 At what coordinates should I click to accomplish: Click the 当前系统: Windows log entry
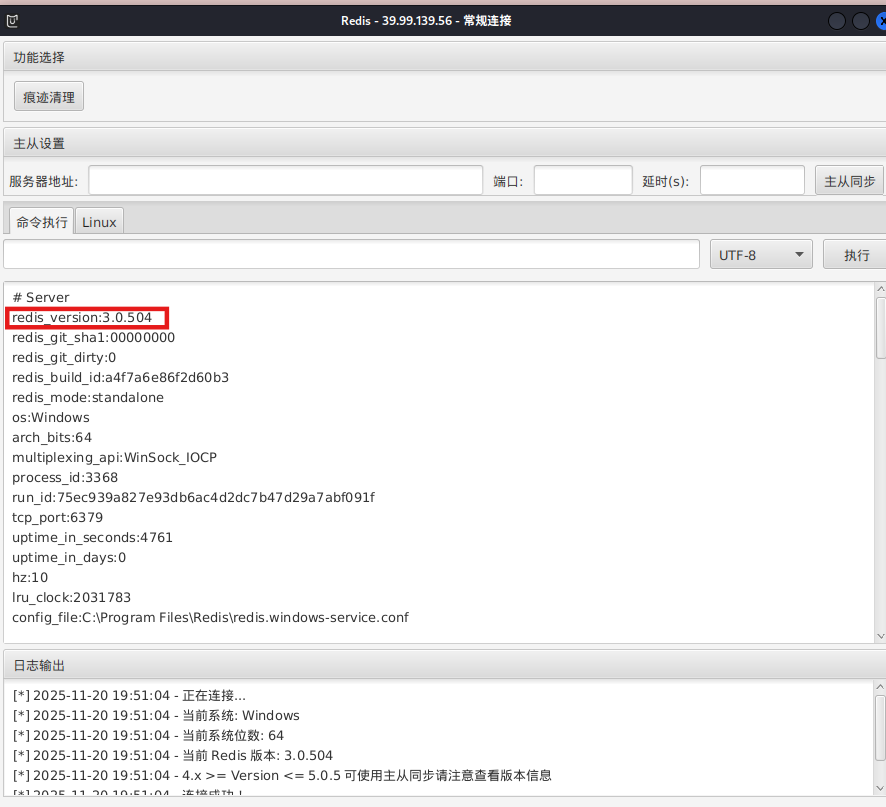click(x=156, y=715)
